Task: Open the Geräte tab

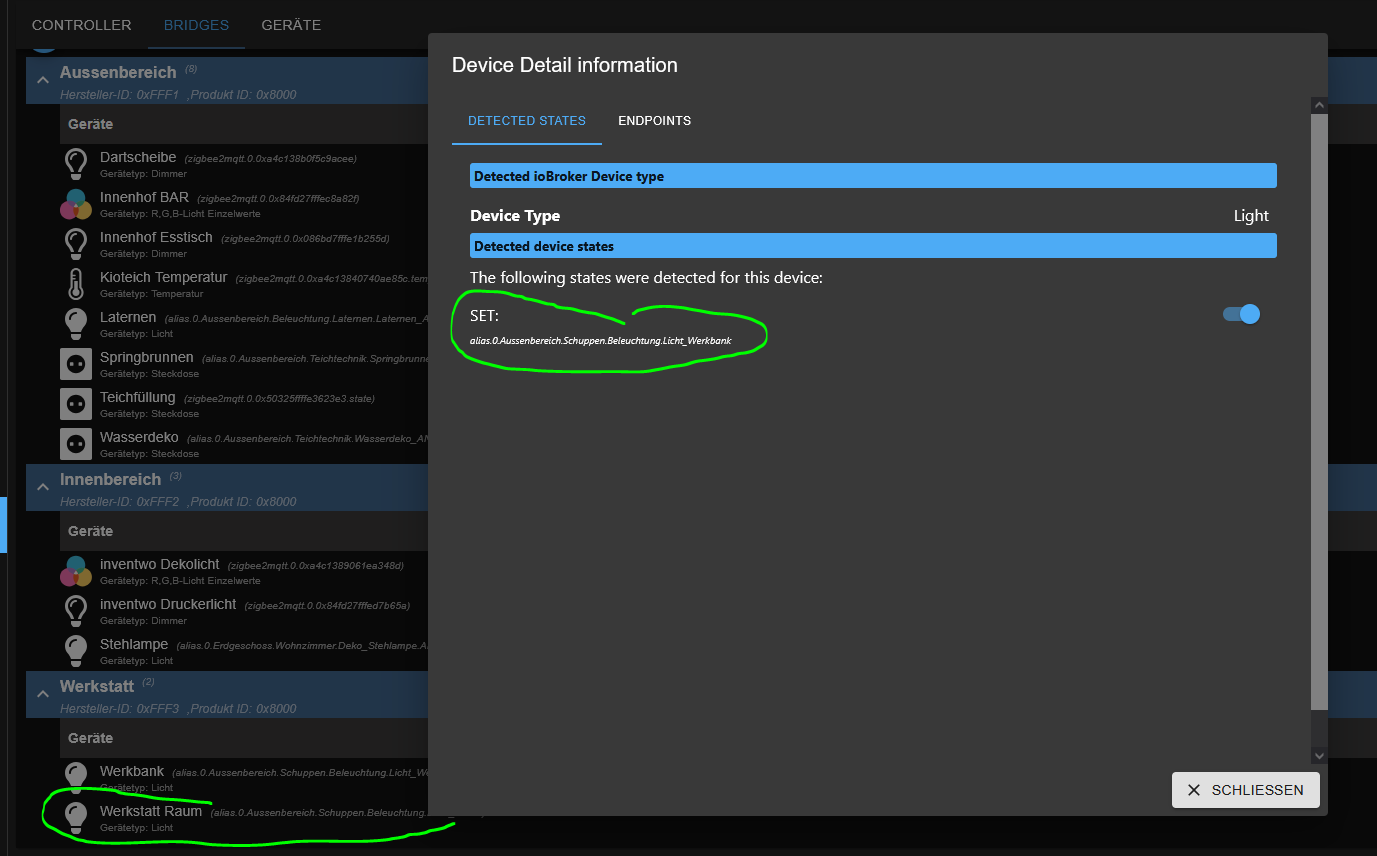Action: (291, 25)
